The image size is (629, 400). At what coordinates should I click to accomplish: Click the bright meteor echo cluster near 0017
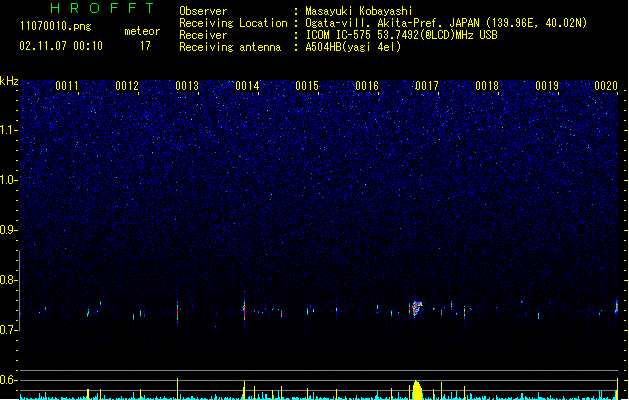point(417,309)
